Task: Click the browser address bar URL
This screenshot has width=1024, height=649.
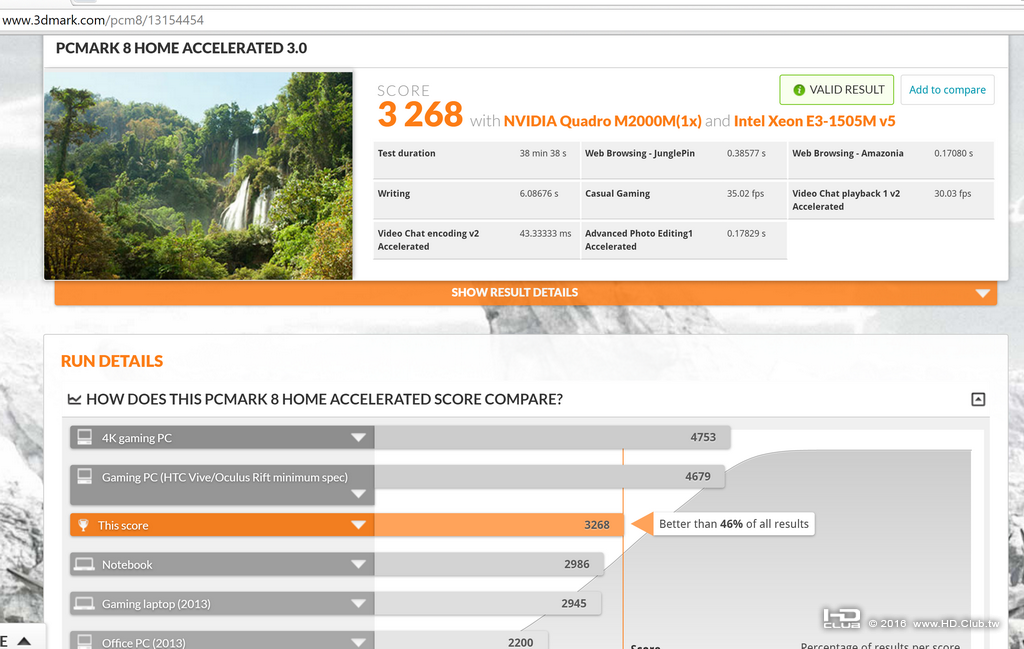Action: (103, 20)
